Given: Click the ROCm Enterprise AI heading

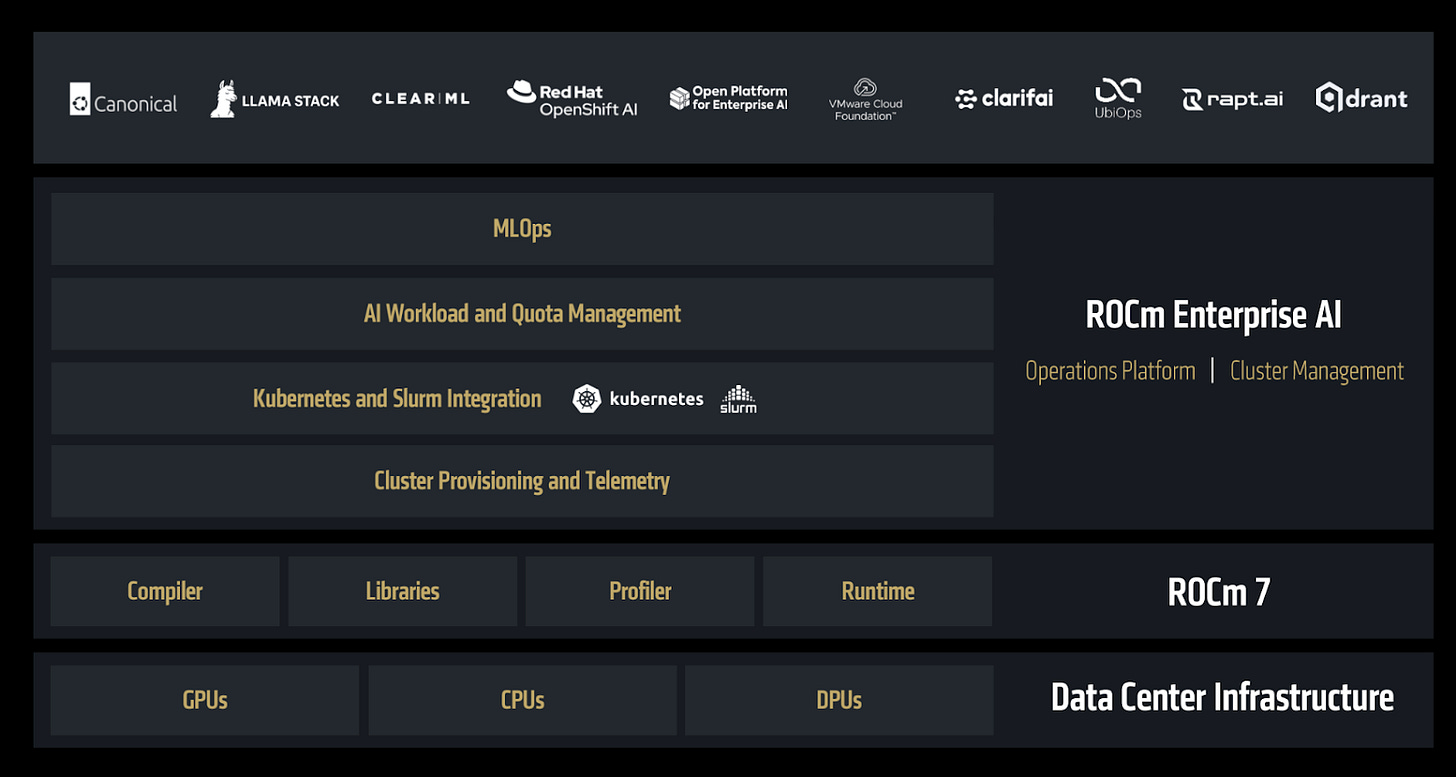Looking at the screenshot, I should pos(1213,315).
